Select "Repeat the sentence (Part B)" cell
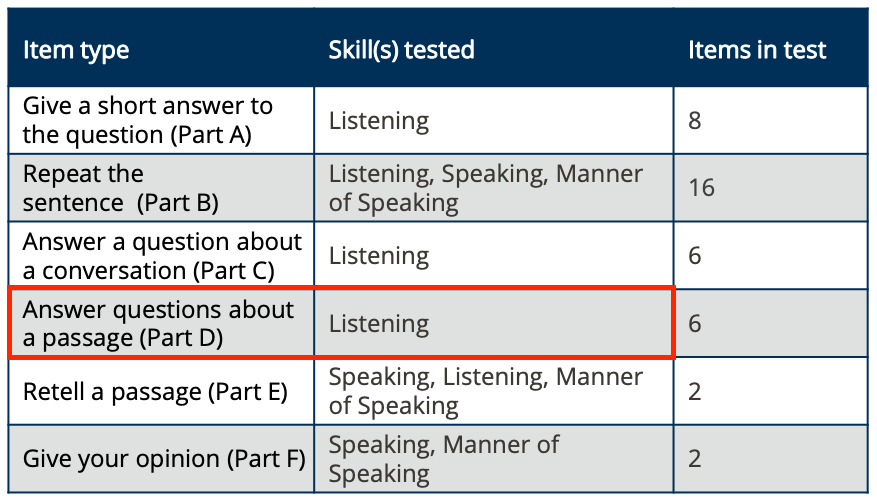 (121, 188)
